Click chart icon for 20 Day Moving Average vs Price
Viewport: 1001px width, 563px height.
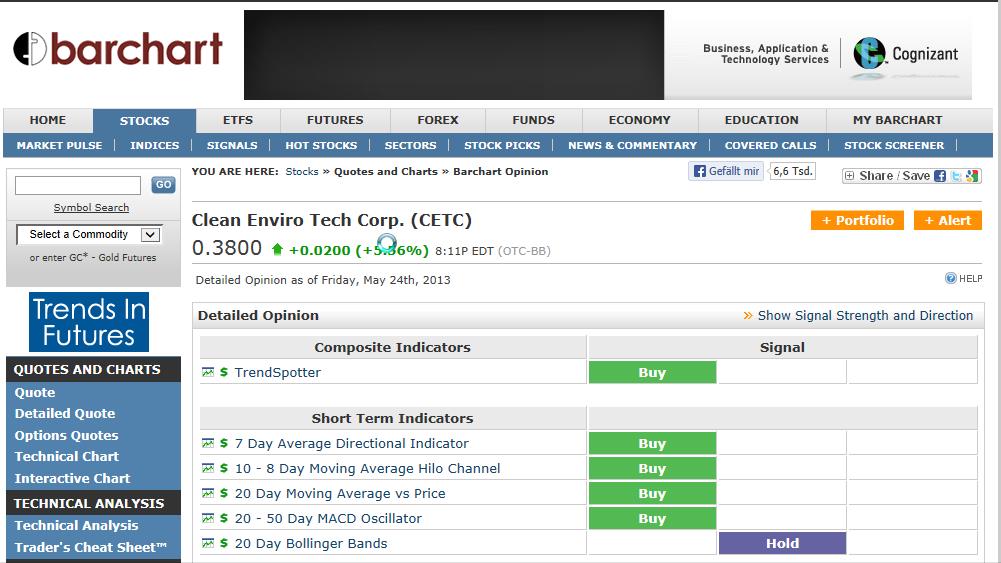coord(207,493)
